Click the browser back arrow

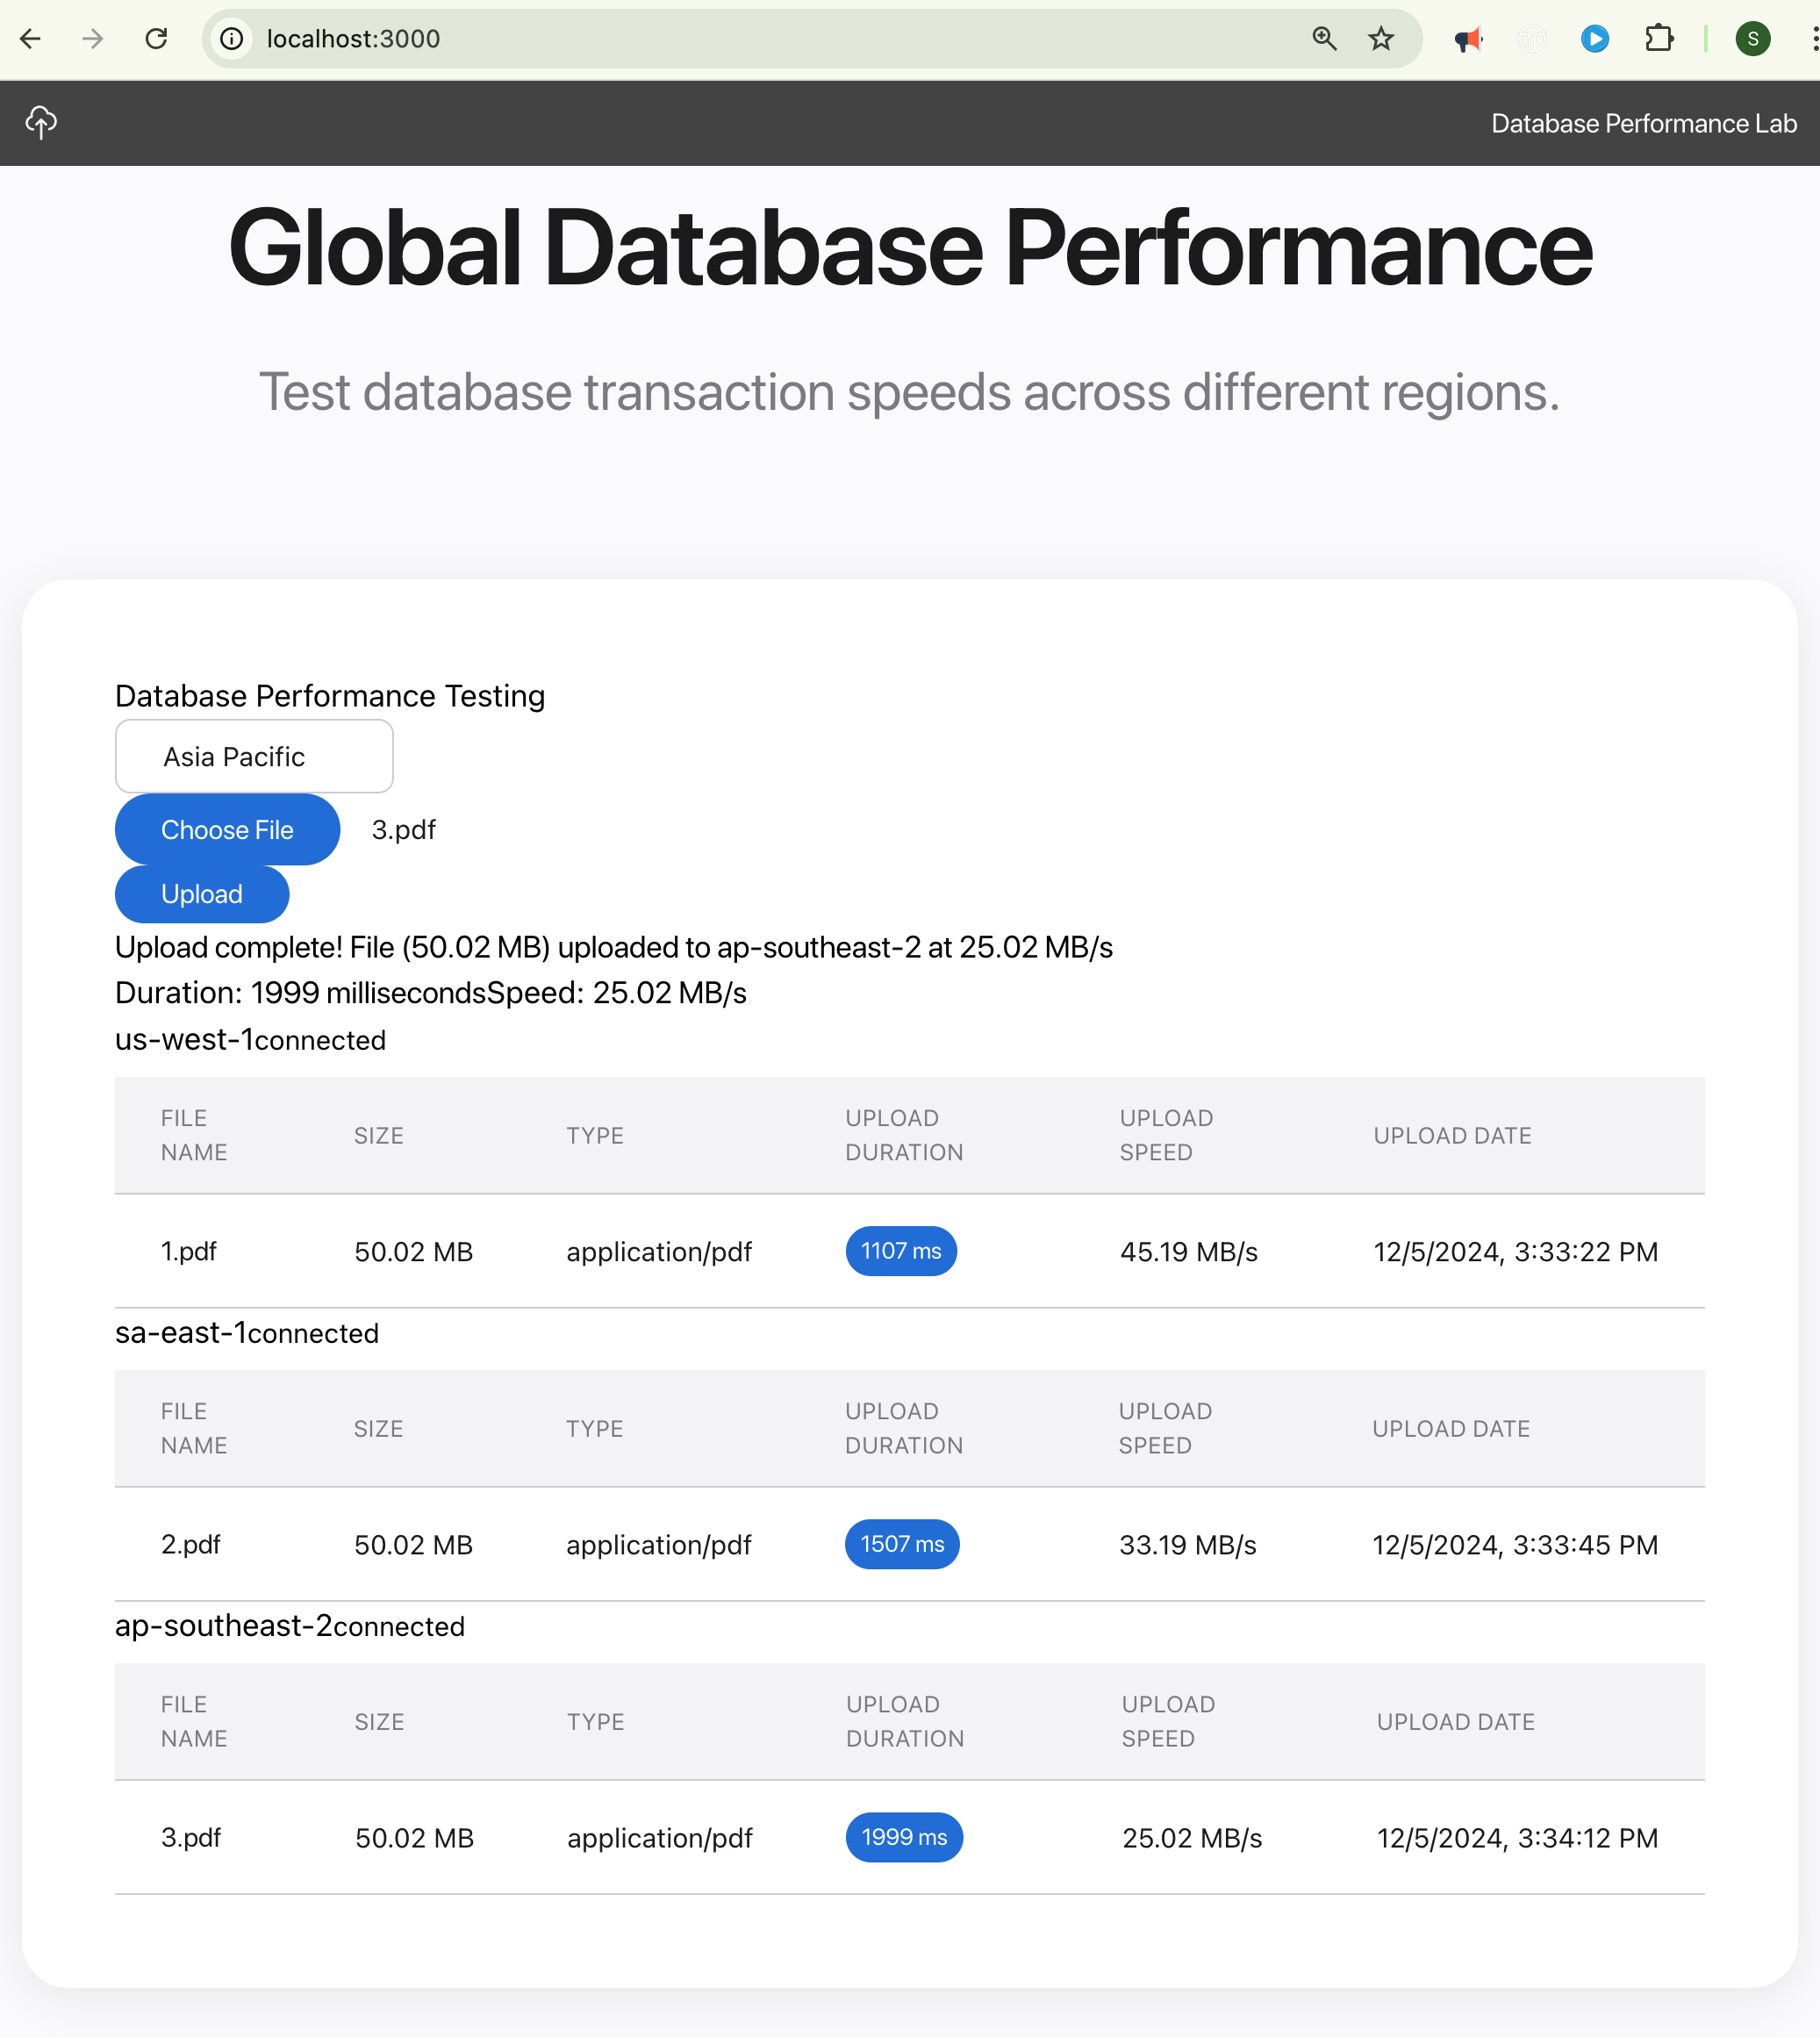(31, 39)
